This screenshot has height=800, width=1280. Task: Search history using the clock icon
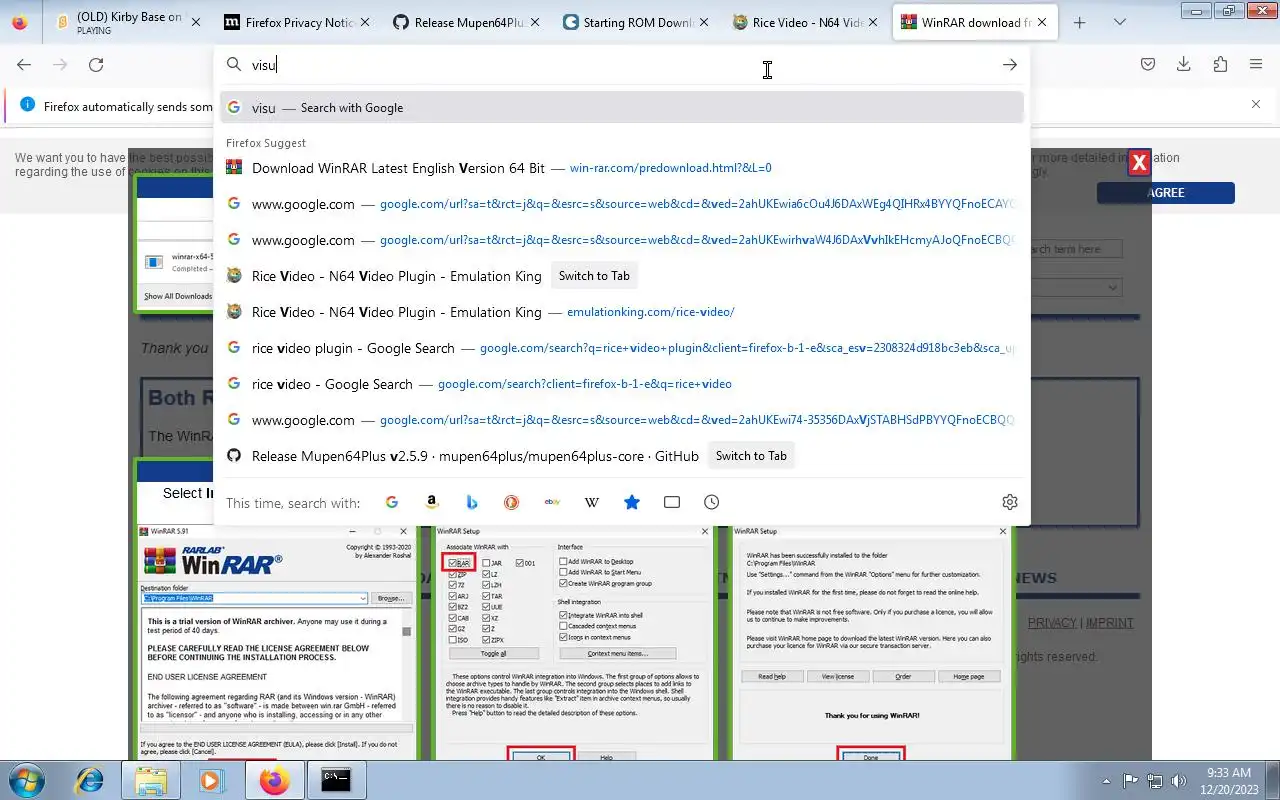(712, 502)
